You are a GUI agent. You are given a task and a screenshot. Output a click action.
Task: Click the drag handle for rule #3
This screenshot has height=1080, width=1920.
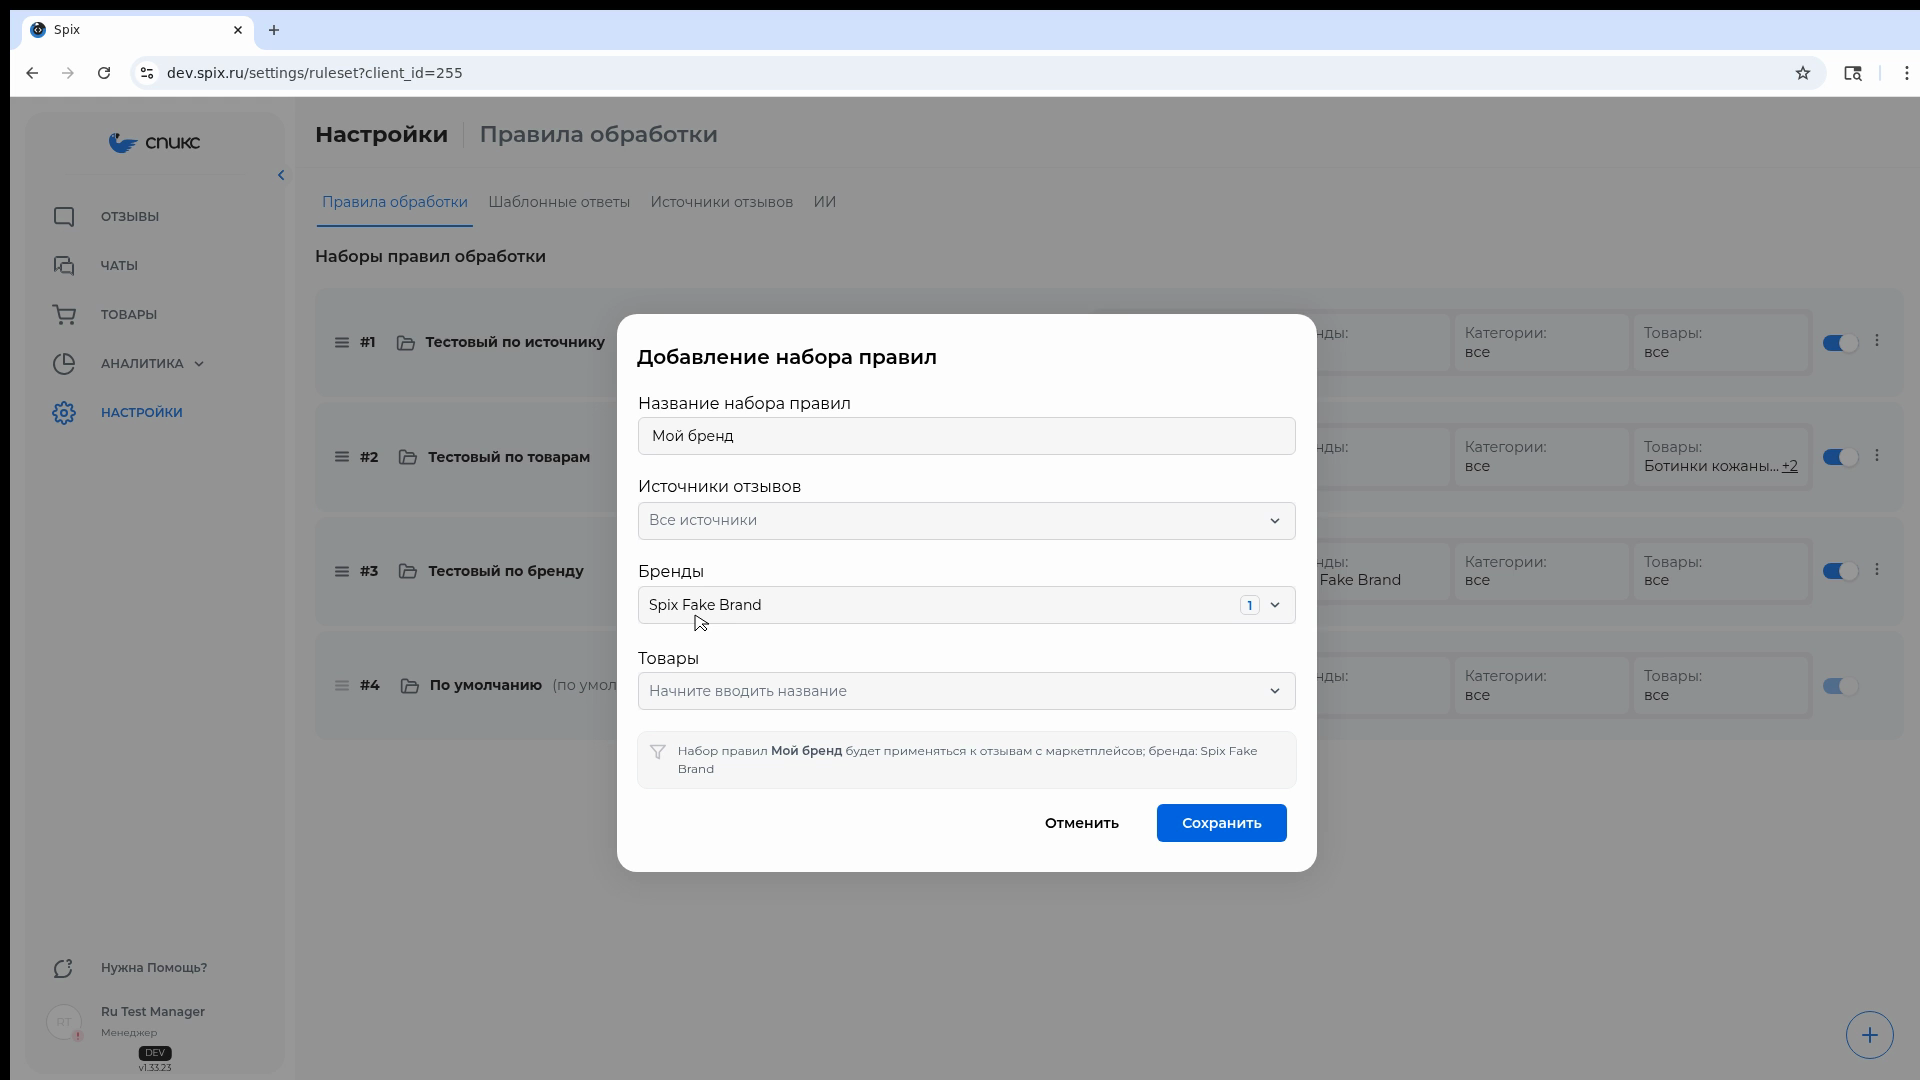(342, 571)
